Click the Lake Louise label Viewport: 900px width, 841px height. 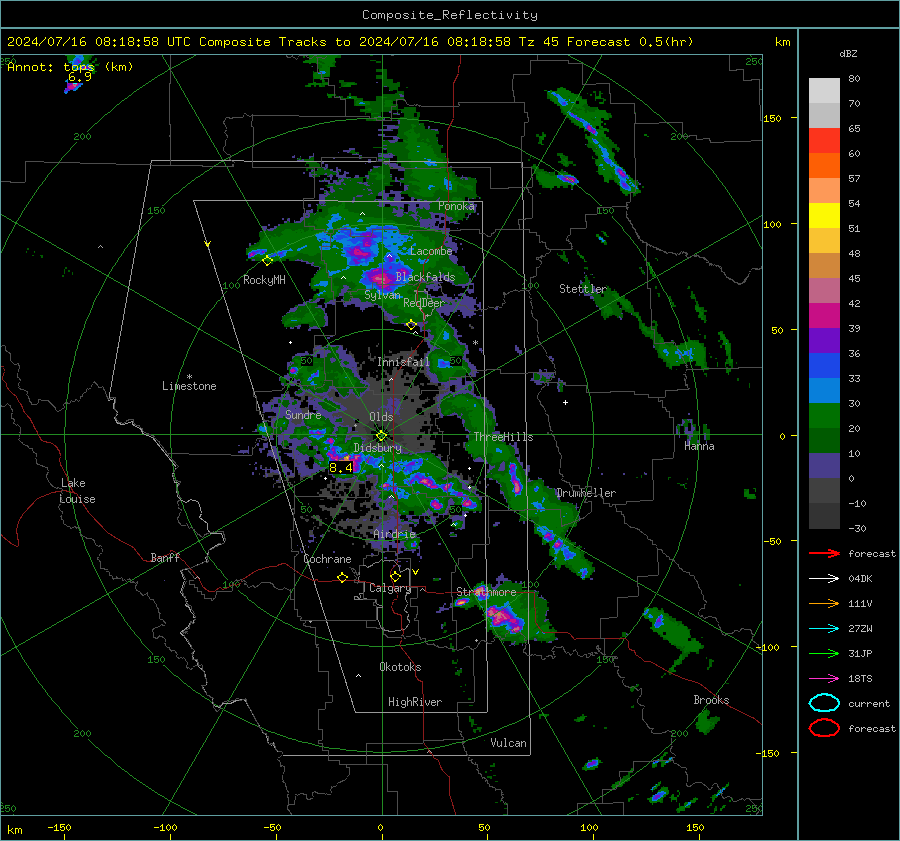click(x=77, y=491)
